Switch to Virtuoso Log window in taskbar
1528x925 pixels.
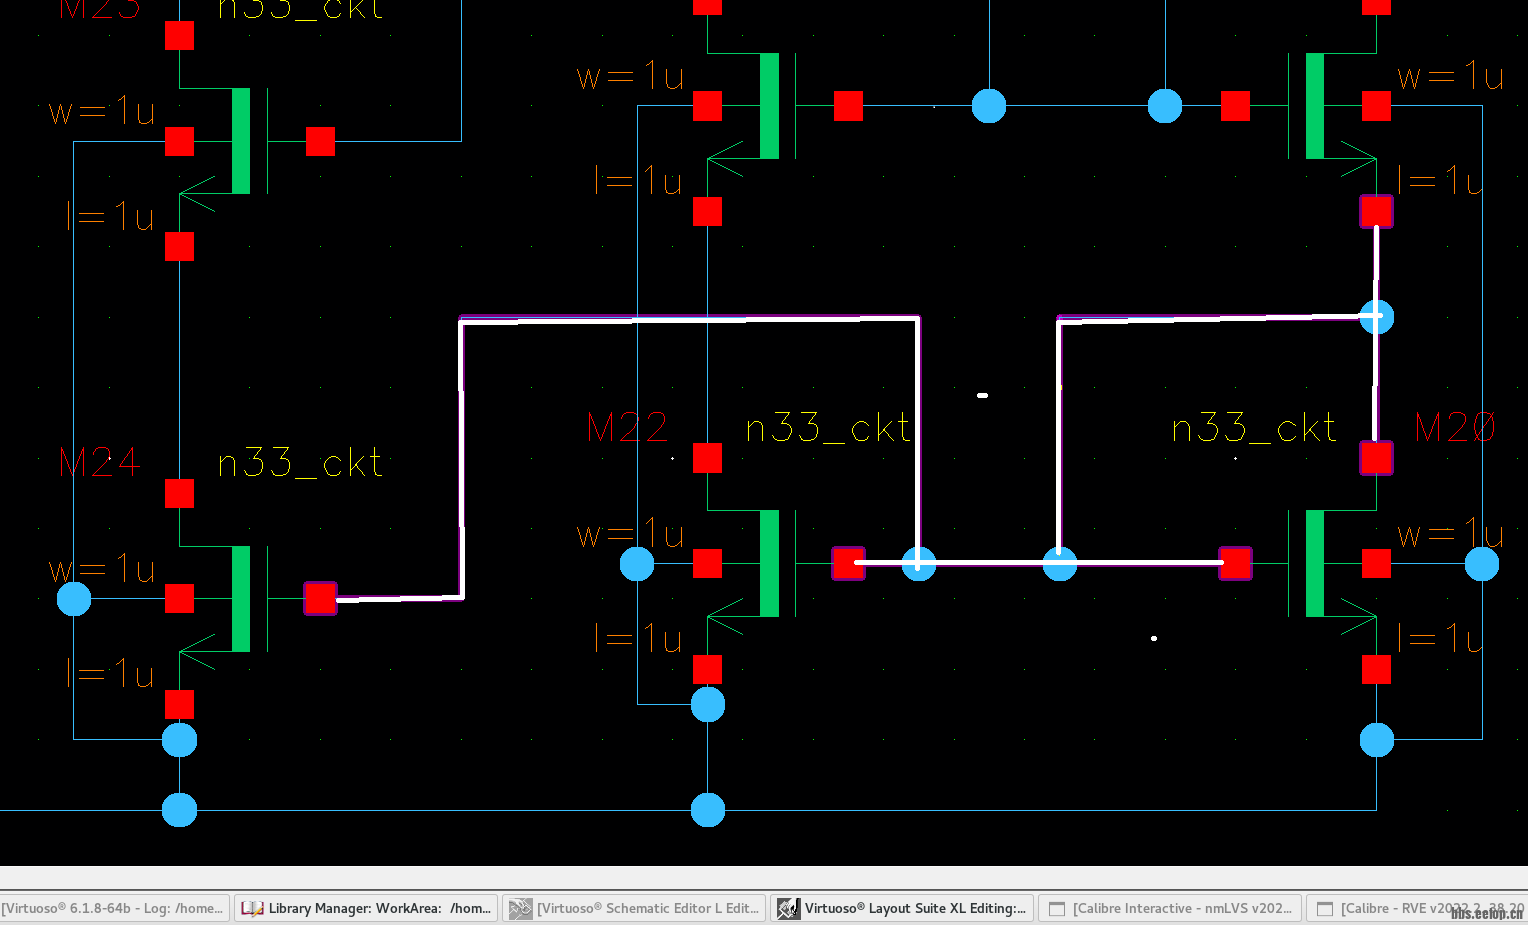click(114, 908)
